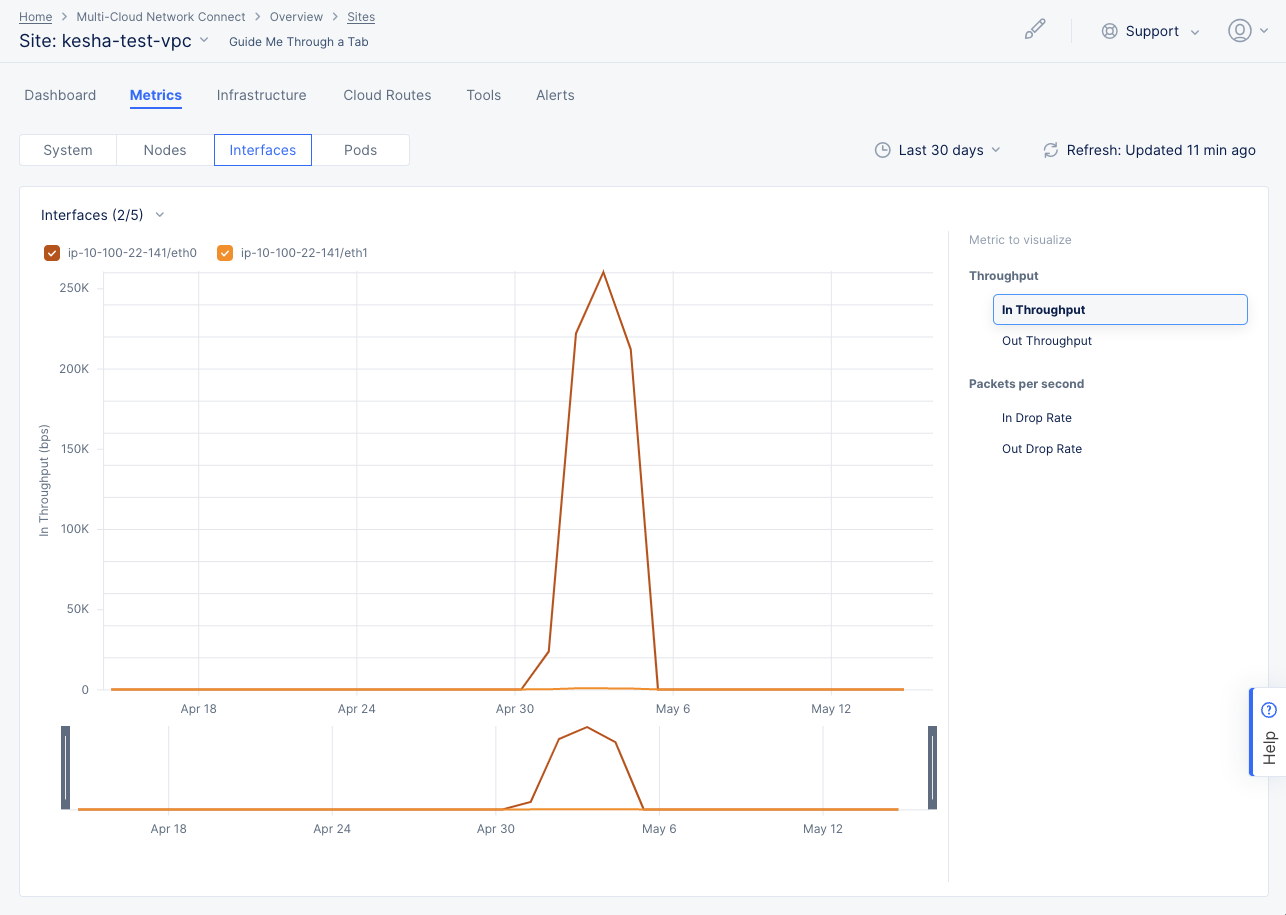Viewport: 1286px width, 915px height.
Task: Expand the Interfaces (2/5) selector
Action: coord(159,215)
